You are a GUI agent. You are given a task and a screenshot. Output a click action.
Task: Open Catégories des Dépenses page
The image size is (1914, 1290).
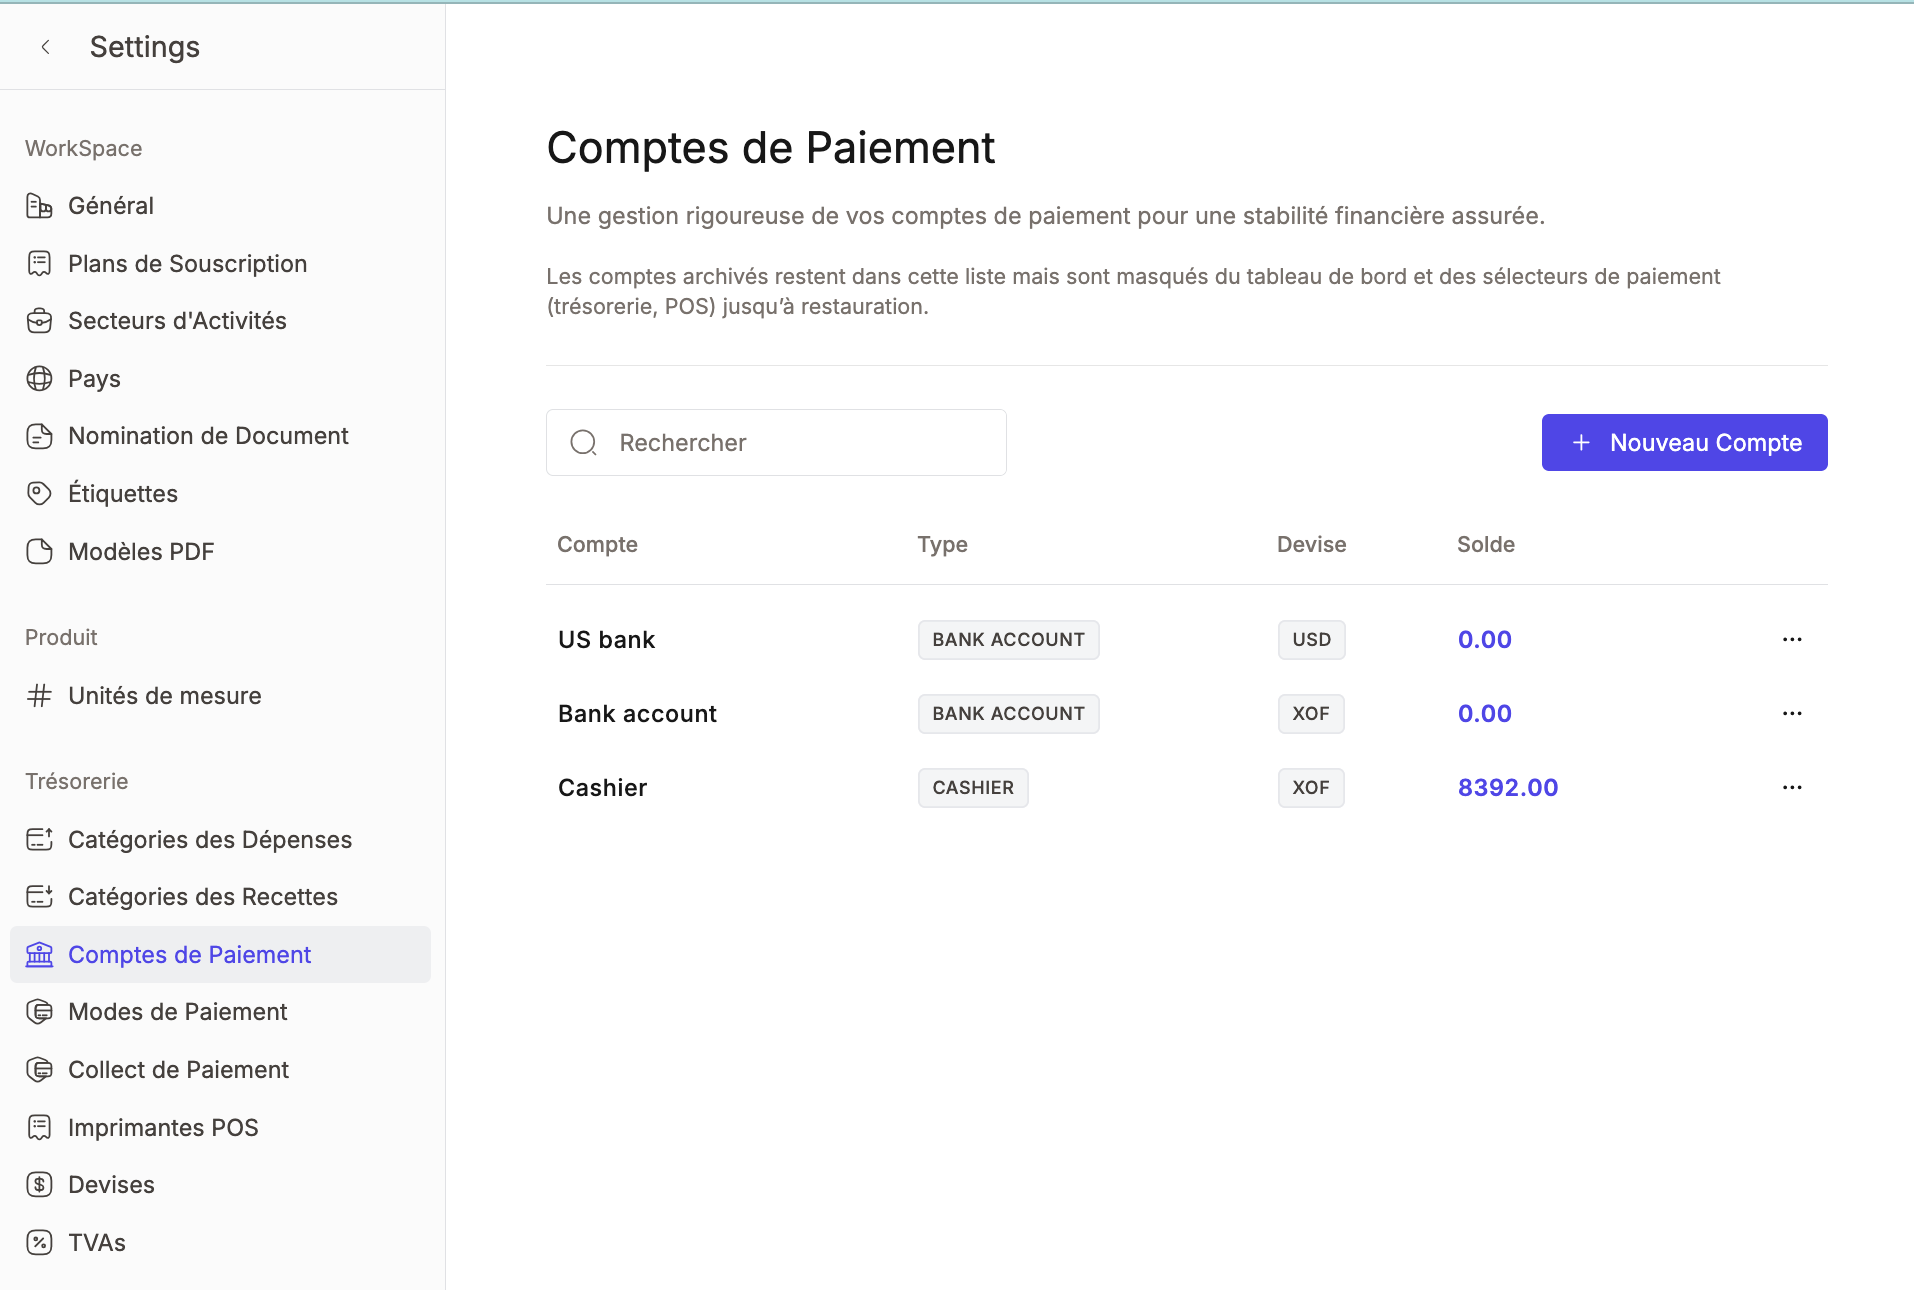coord(209,840)
